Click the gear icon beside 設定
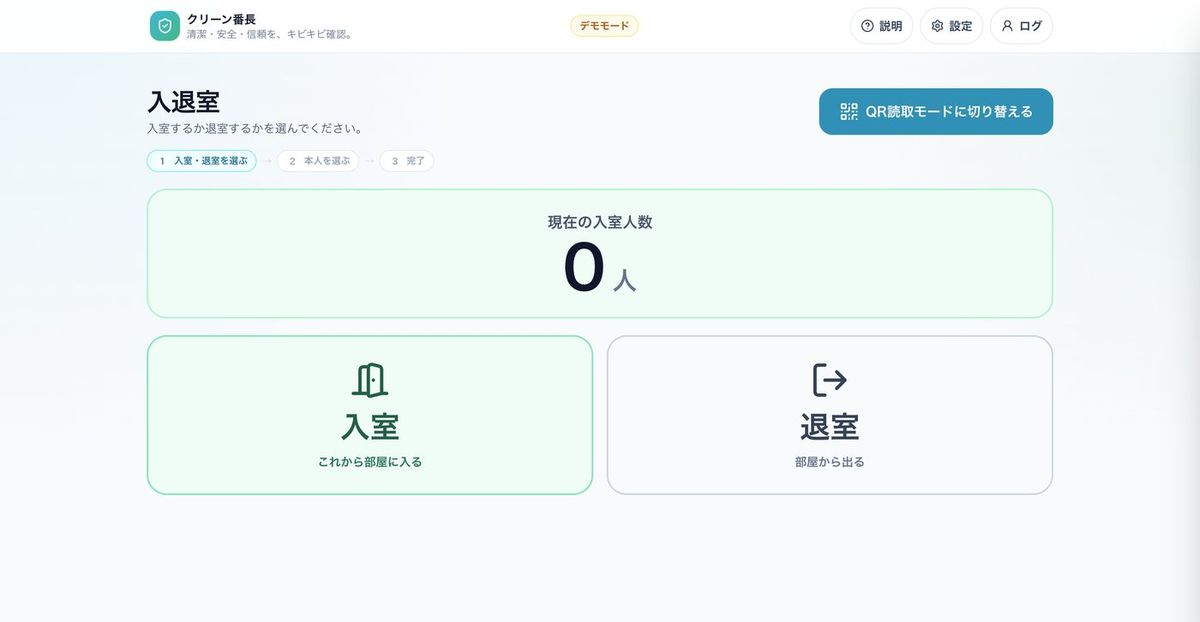The height and width of the screenshot is (622, 1200). coord(937,26)
